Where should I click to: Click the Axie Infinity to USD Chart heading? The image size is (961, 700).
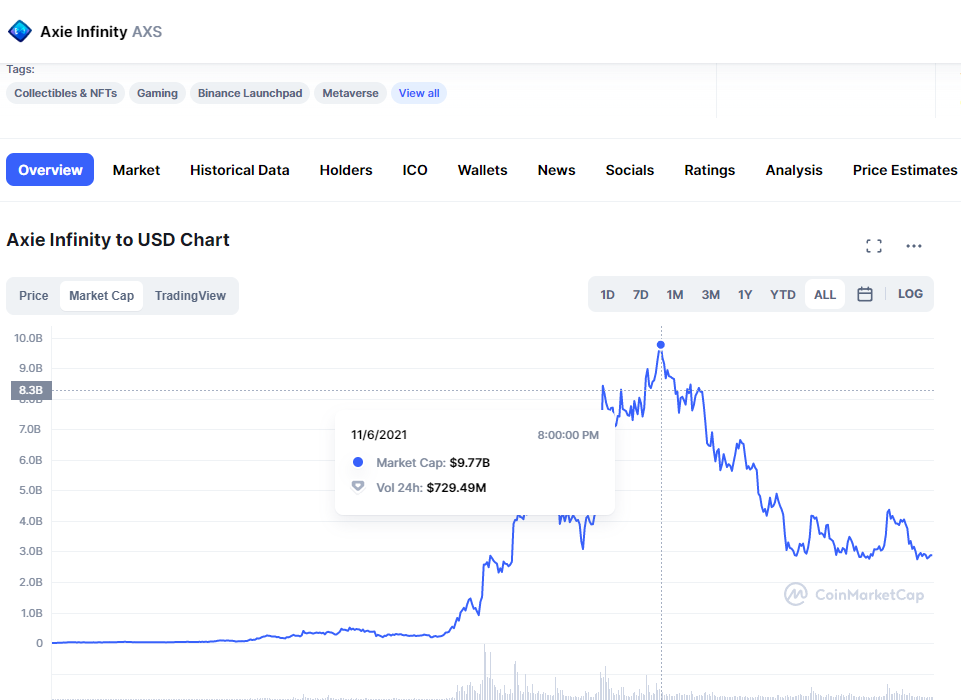[x=118, y=240]
